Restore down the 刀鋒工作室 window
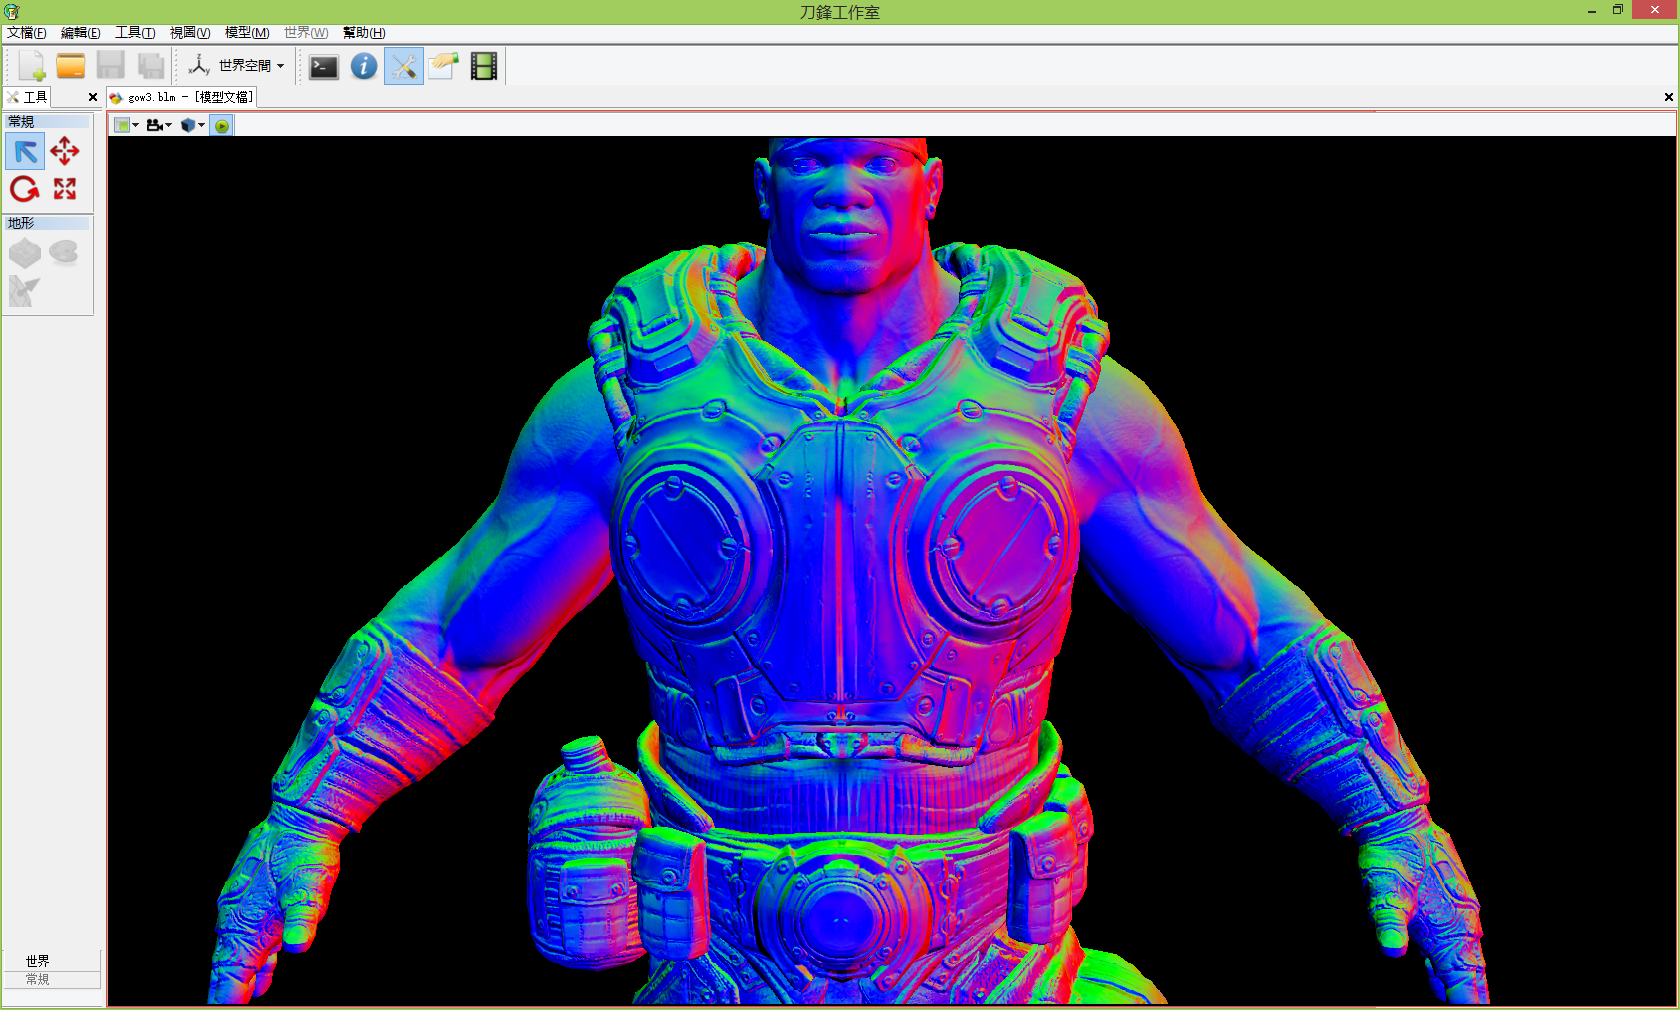The width and height of the screenshot is (1680, 1010). (x=1618, y=10)
